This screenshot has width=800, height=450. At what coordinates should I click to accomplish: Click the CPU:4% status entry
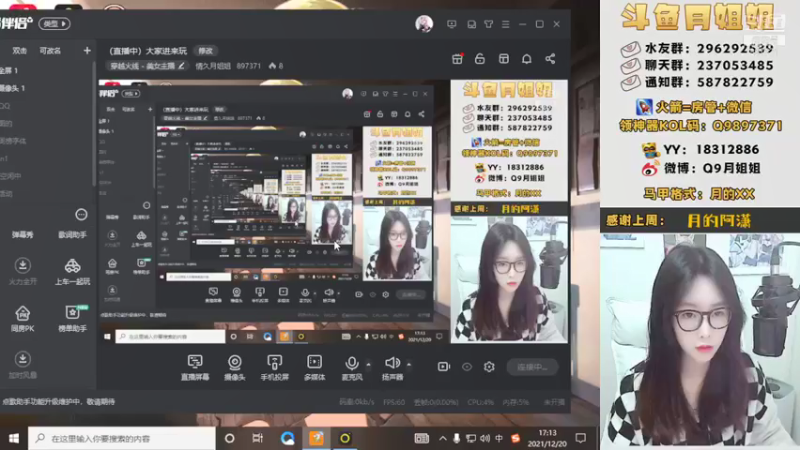click(480, 402)
